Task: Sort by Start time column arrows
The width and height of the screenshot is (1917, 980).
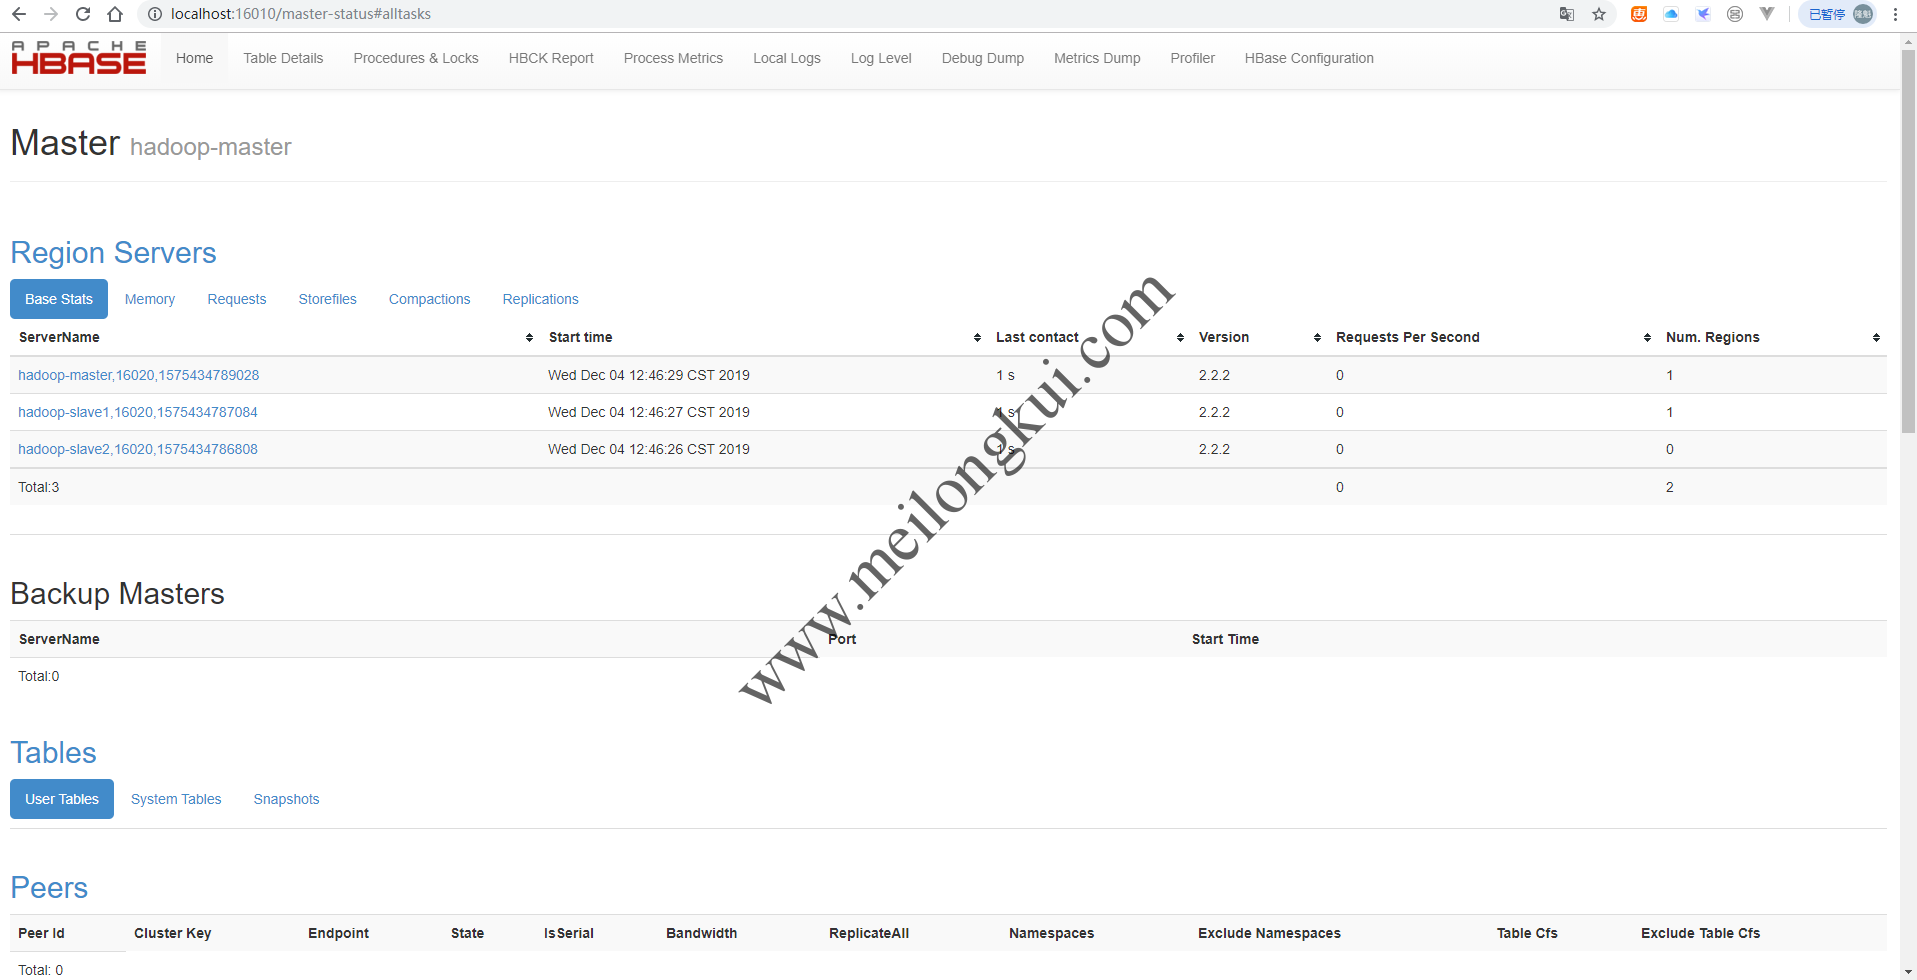Action: (x=977, y=338)
